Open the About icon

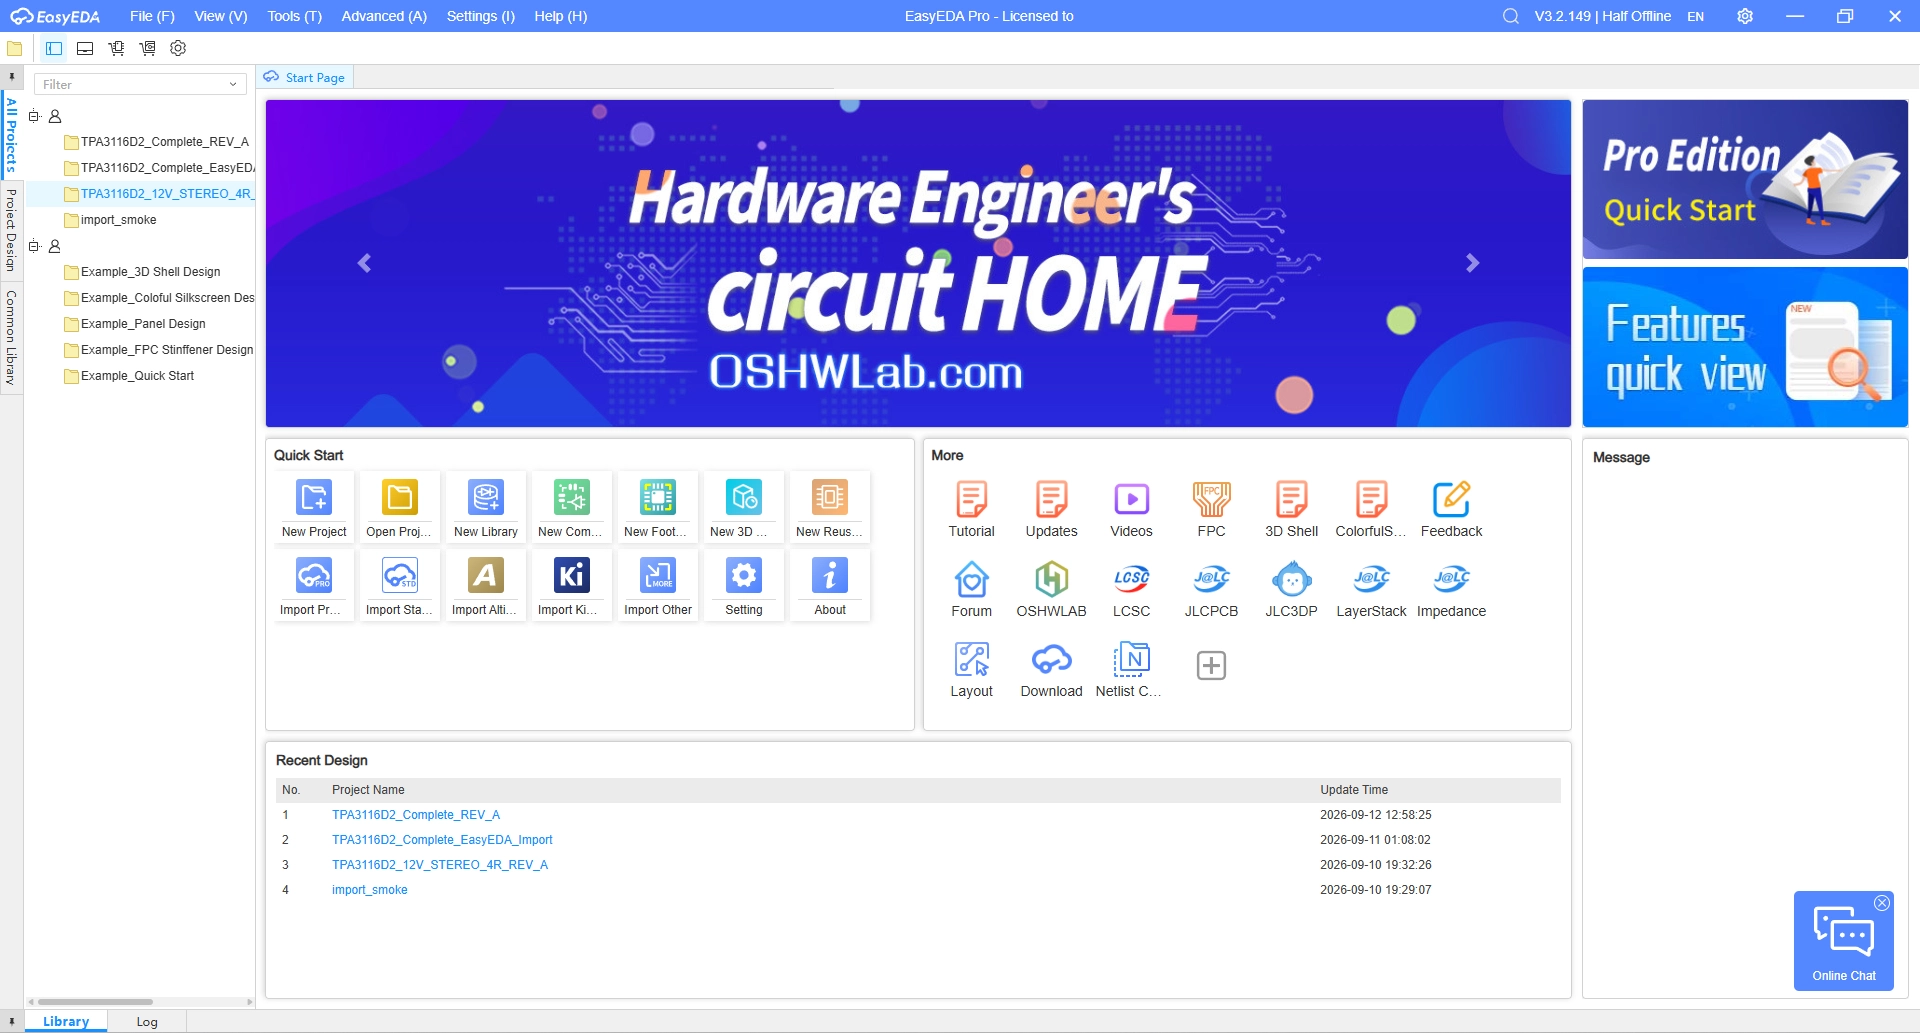pyautogui.click(x=830, y=575)
